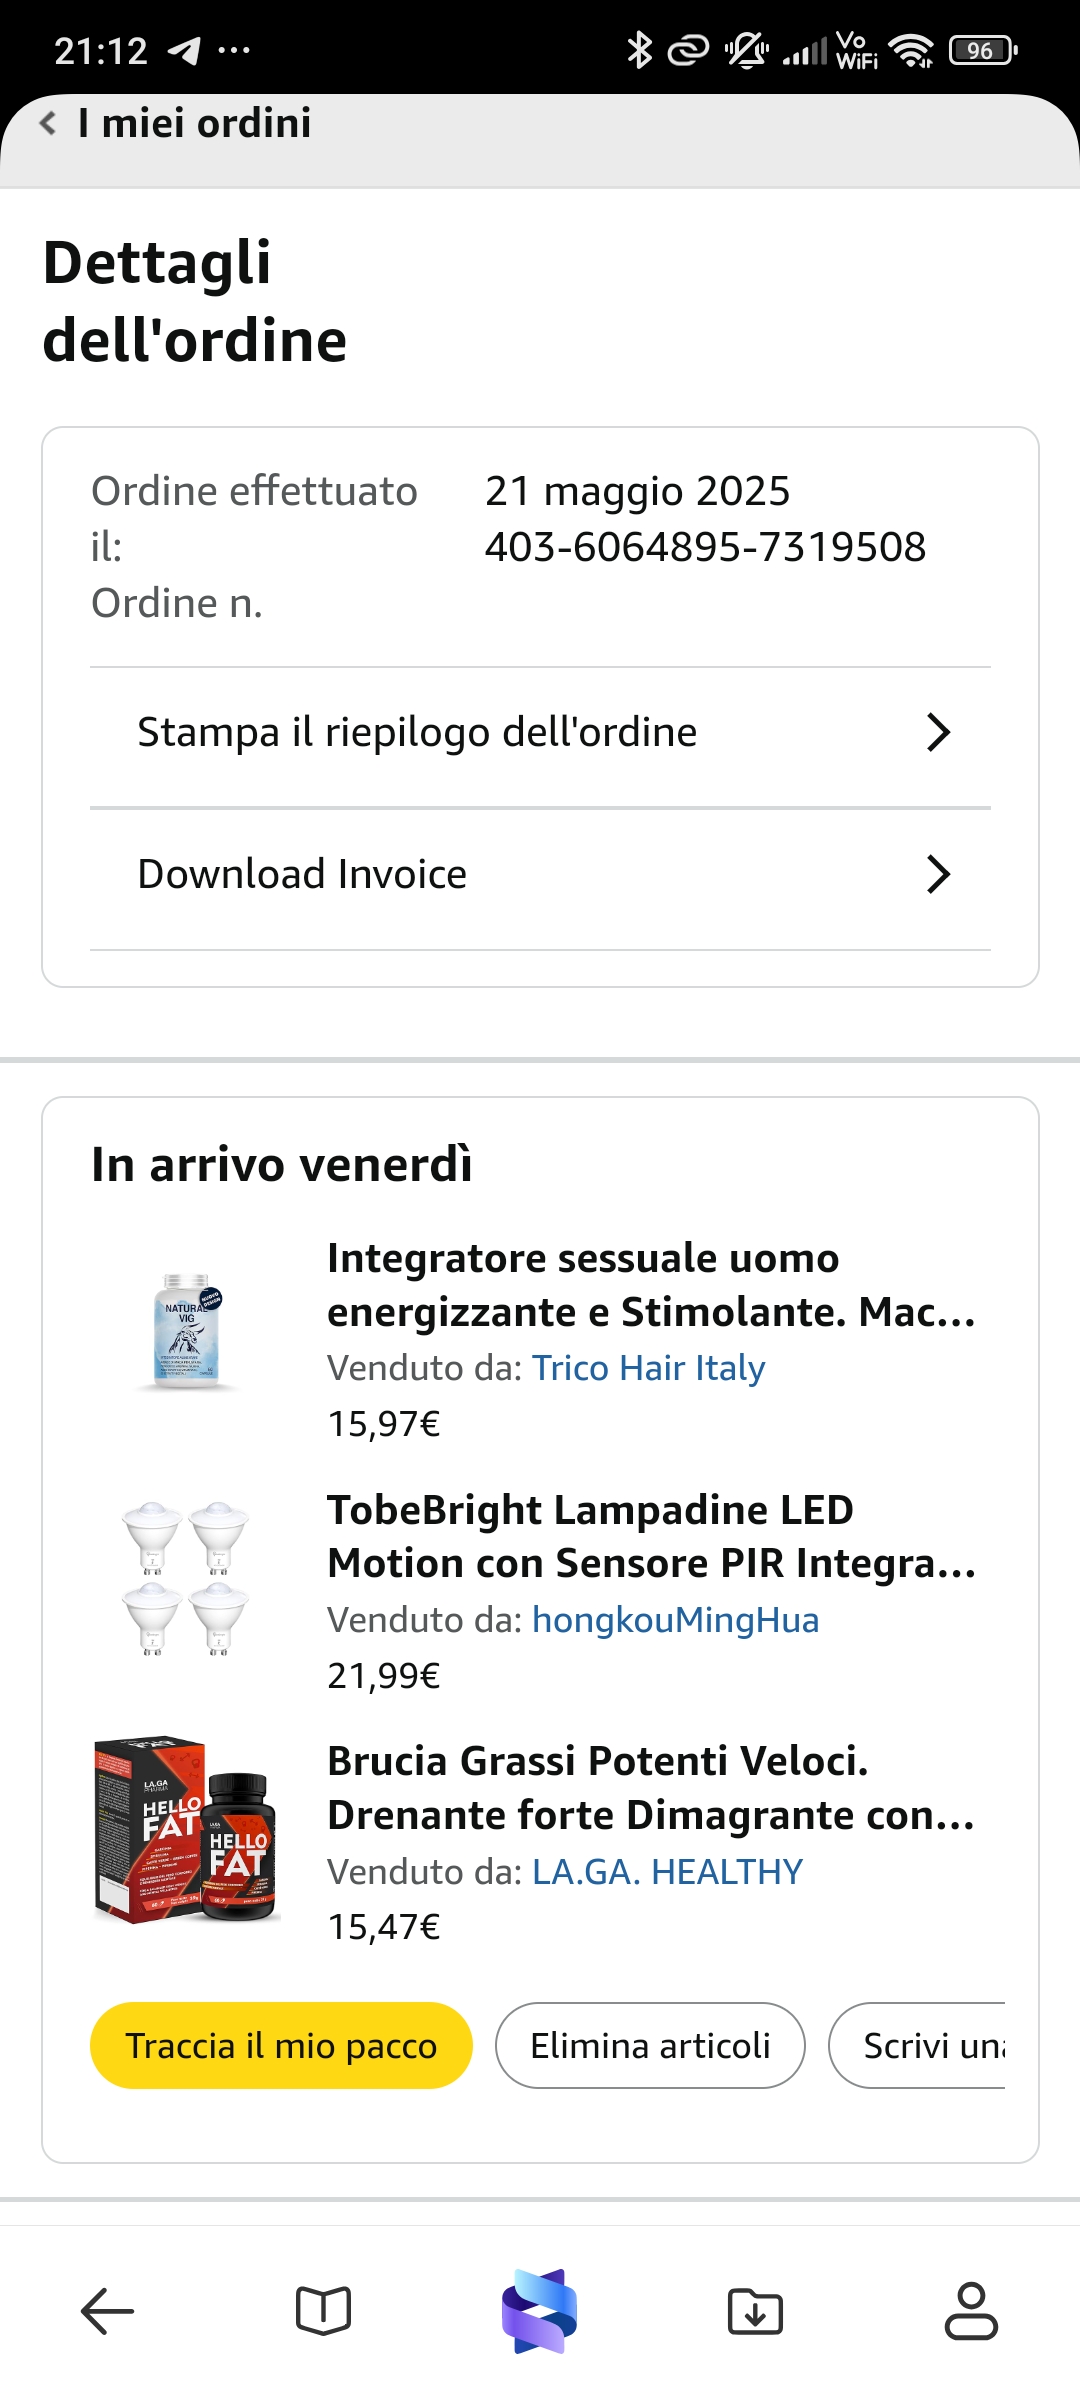Tap the Hello Fat product image
Screen dimensions: 1080x2400
(x=186, y=1829)
